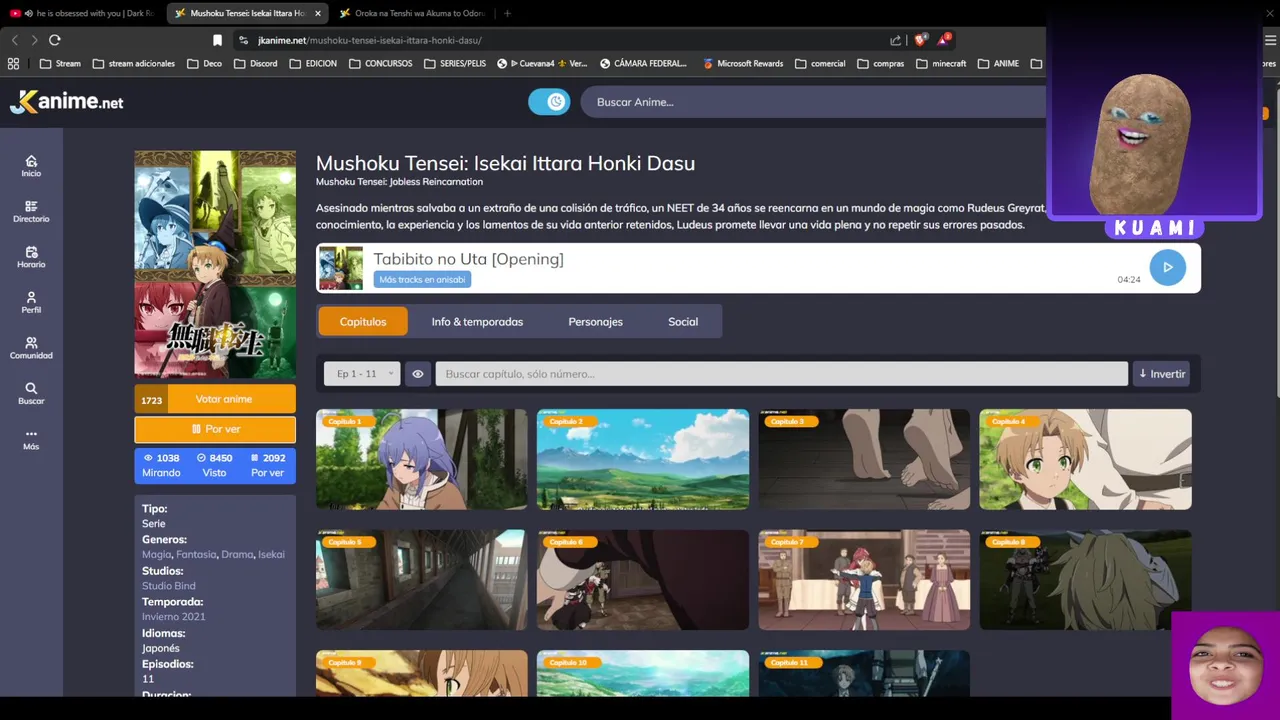Screen dimensions: 1280x720
Task: Click the 1038 Mirando stat
Action: pyautogui.click(x=161, y=465)
